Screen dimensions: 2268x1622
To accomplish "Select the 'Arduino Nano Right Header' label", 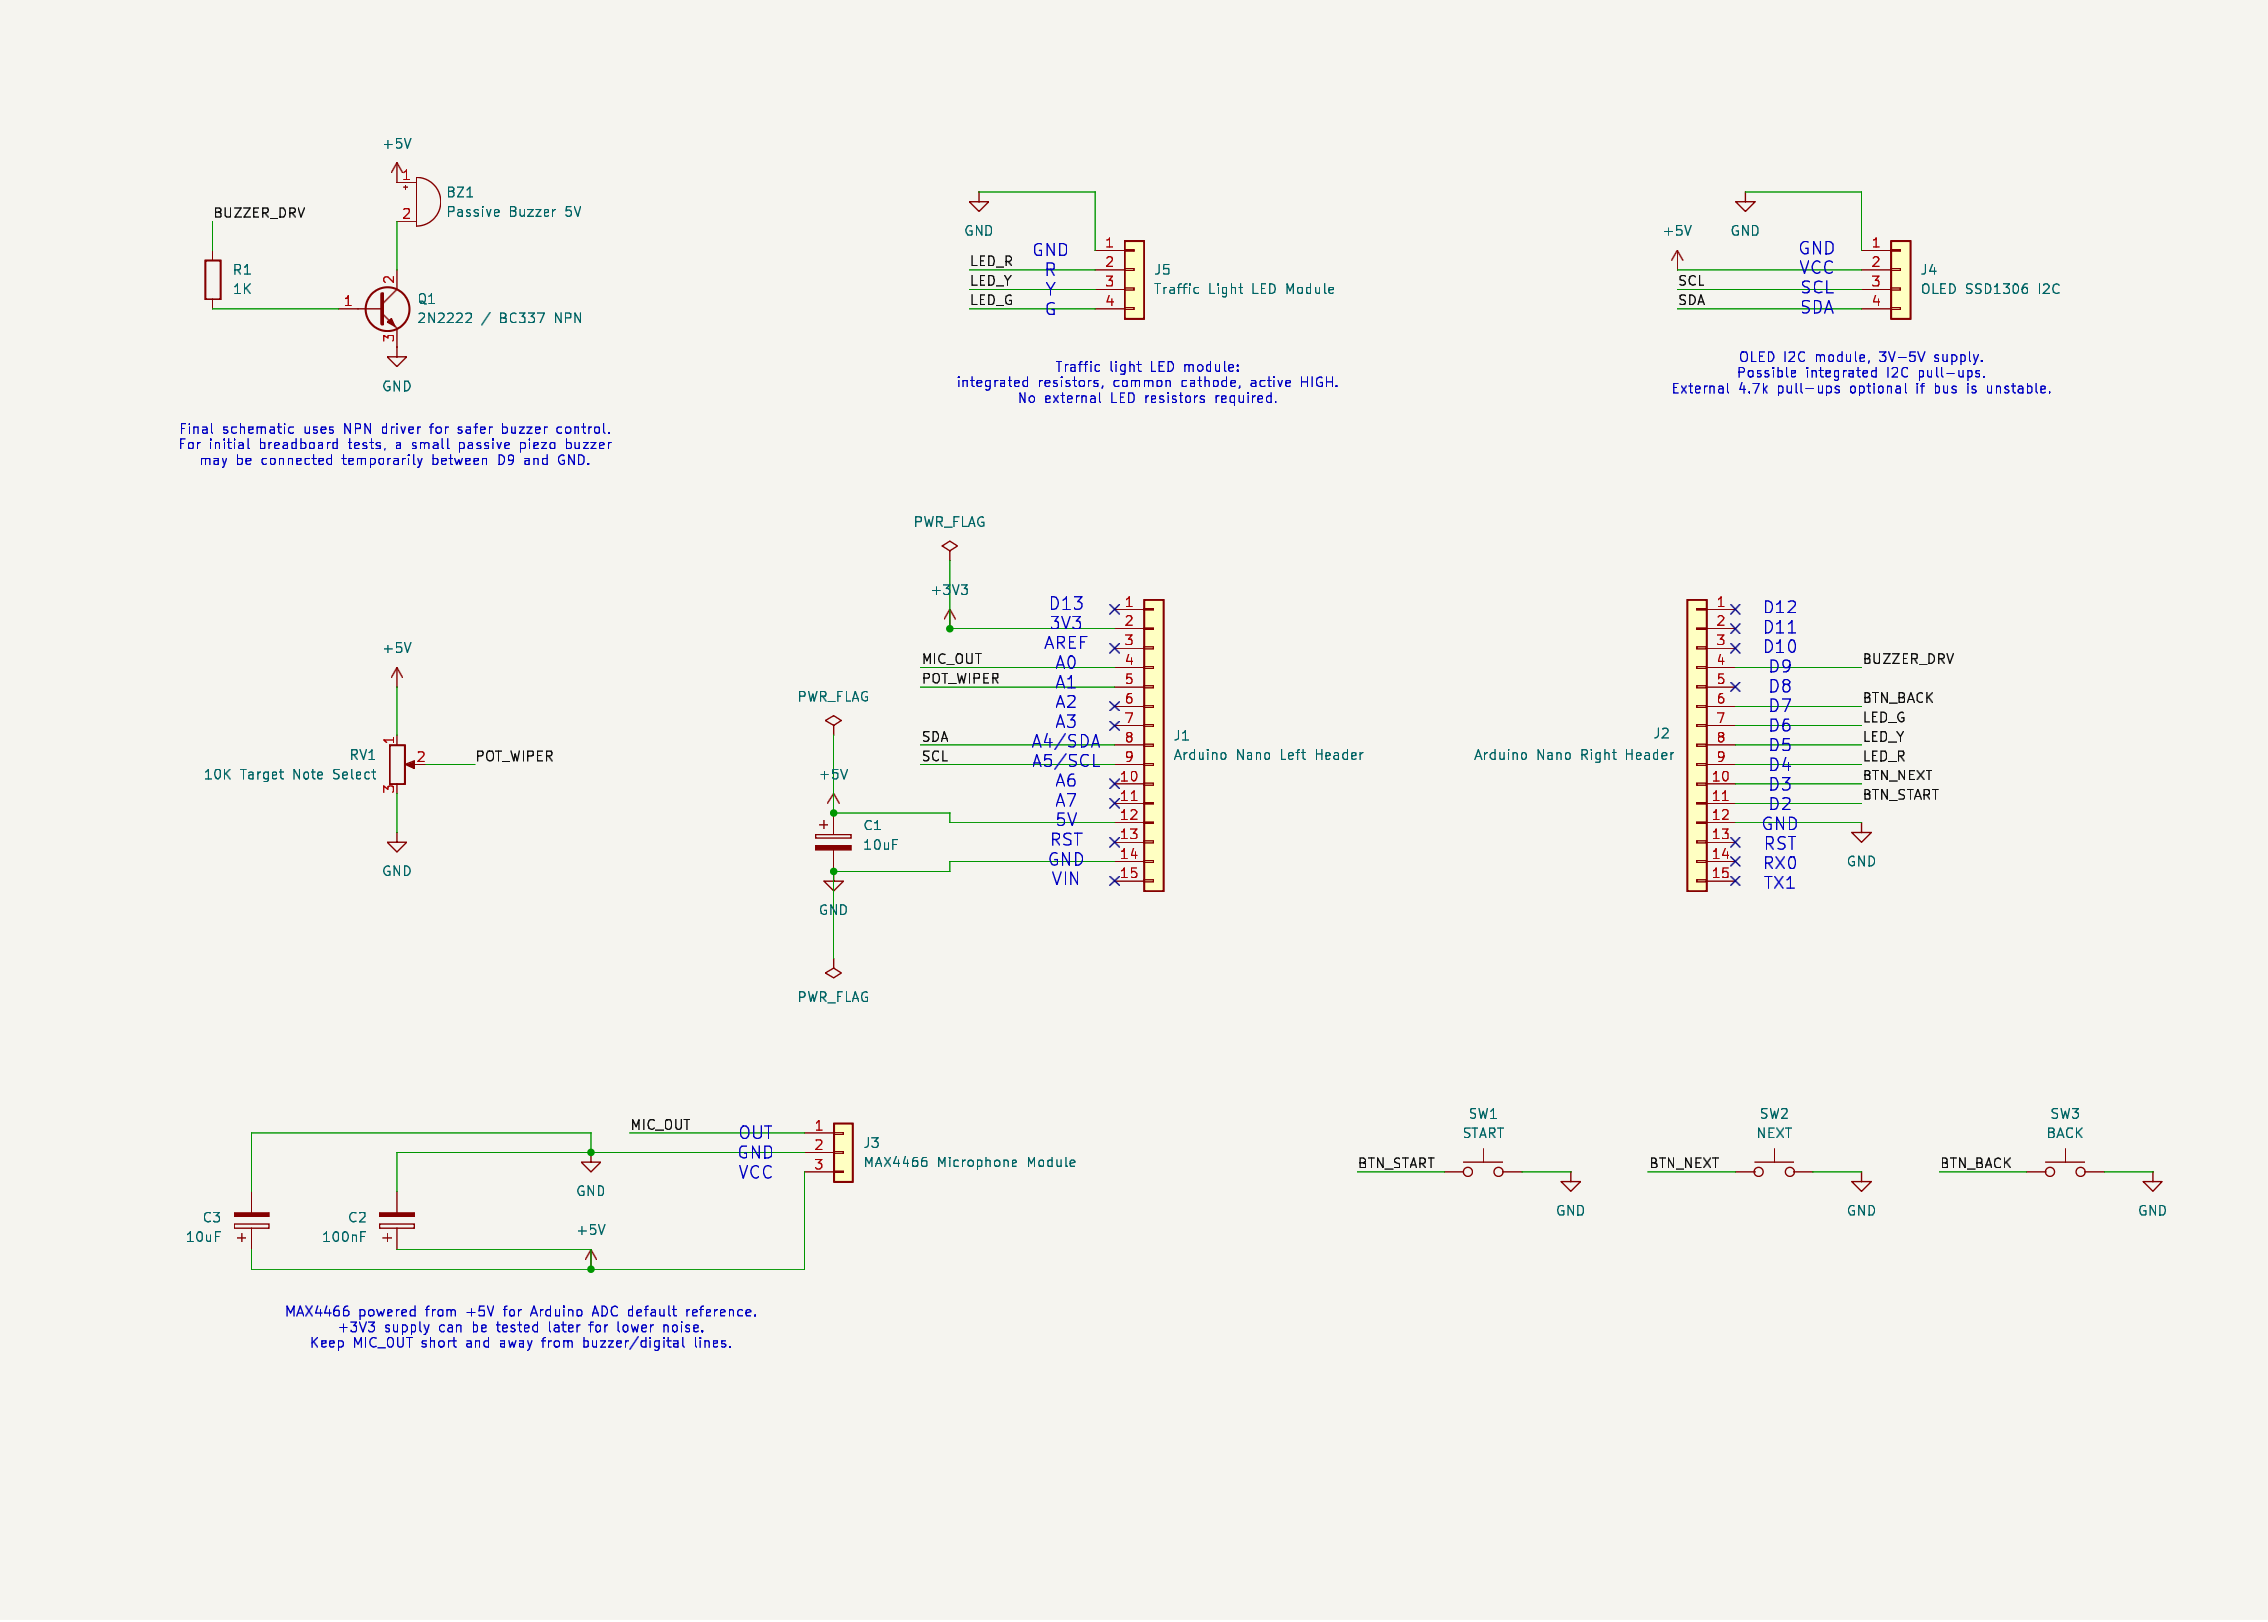I will pyautogui.click(x=1574, y=755).
